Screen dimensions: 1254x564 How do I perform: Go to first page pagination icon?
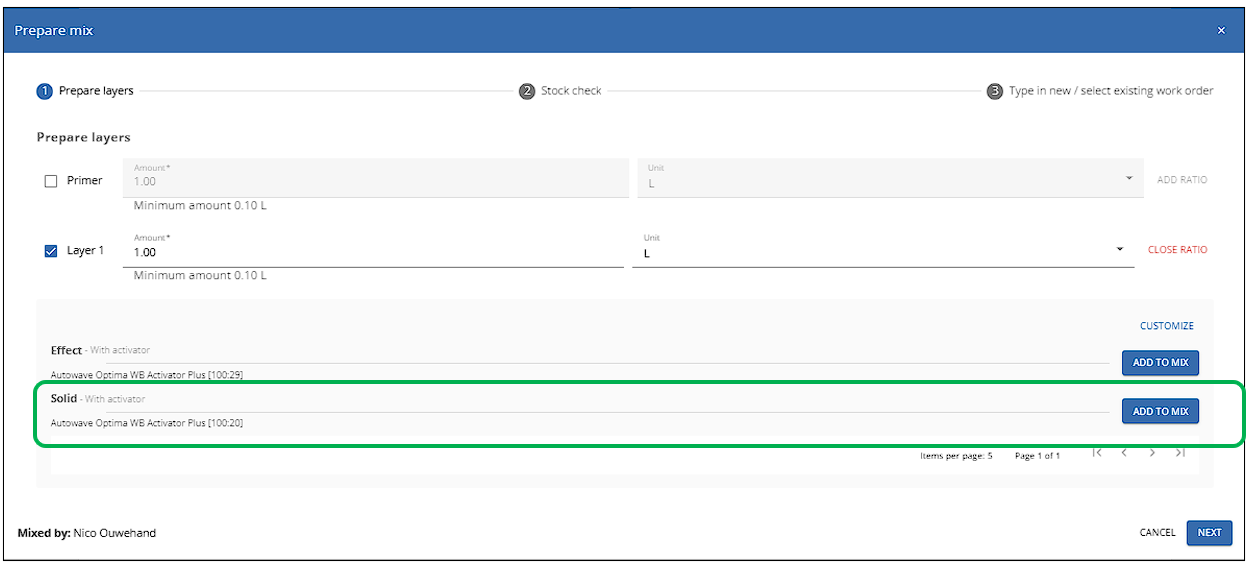click(x=1097, y=453)
